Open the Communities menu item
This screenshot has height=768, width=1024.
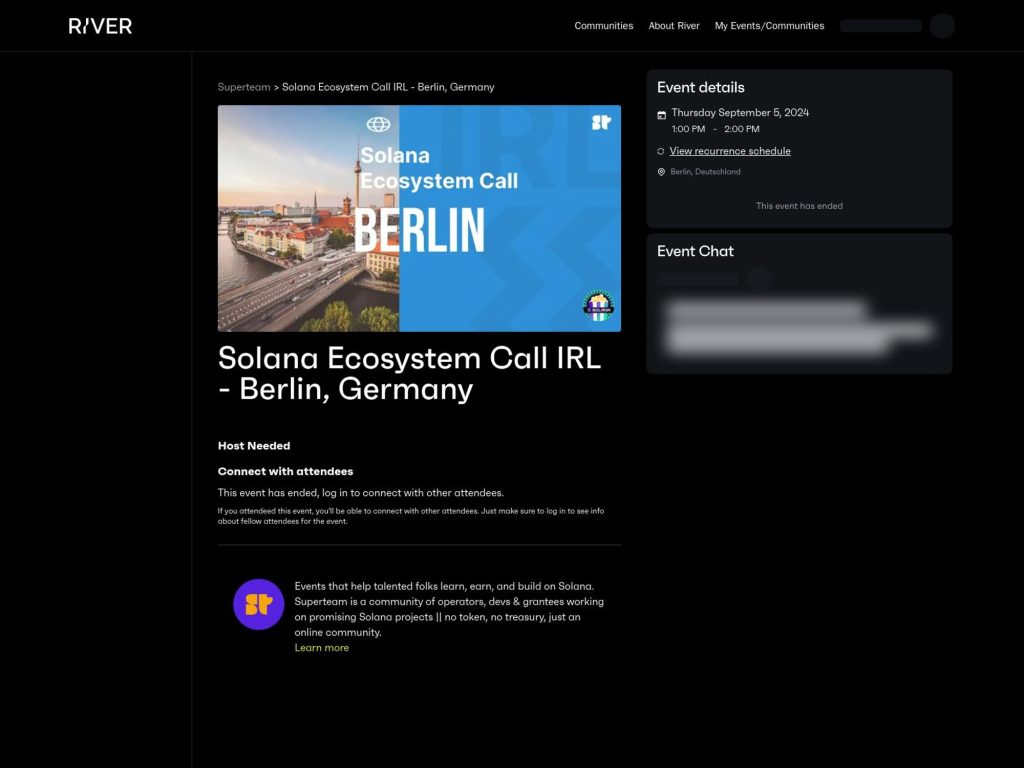pos(604,25)
